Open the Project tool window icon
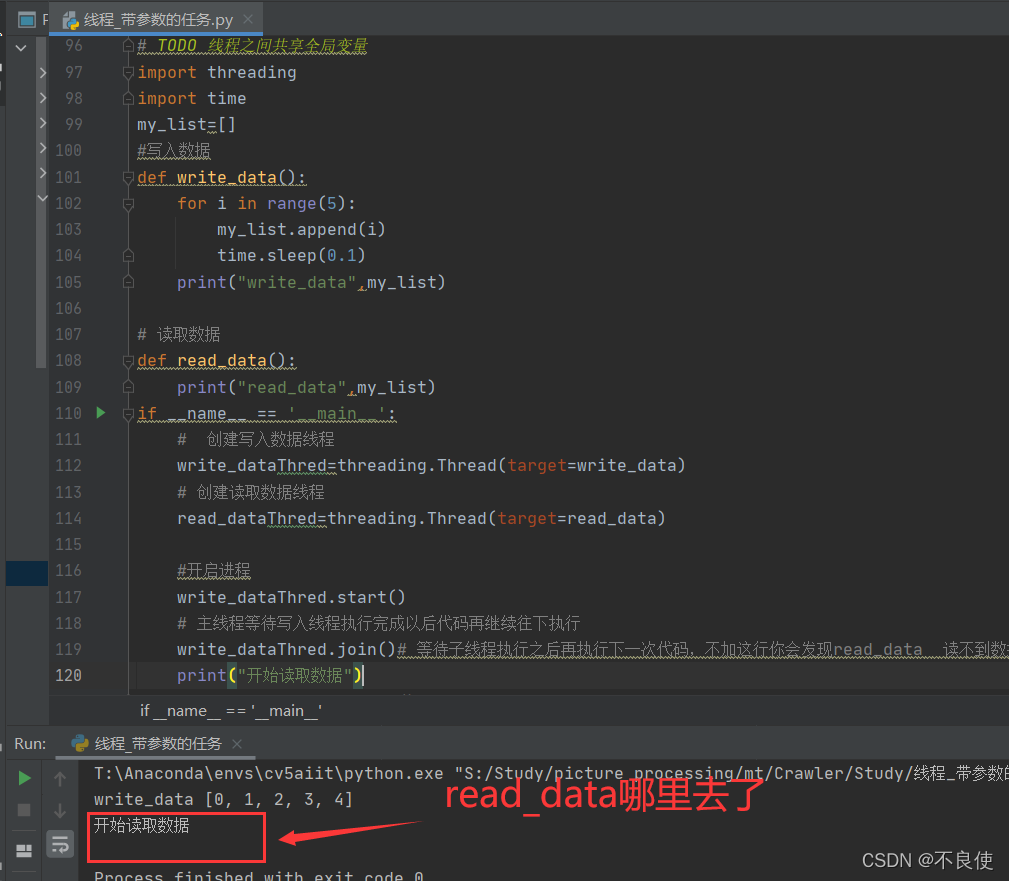Image resolution: width=1009 pixels, height=881 pixels. [x=26, y=20]
